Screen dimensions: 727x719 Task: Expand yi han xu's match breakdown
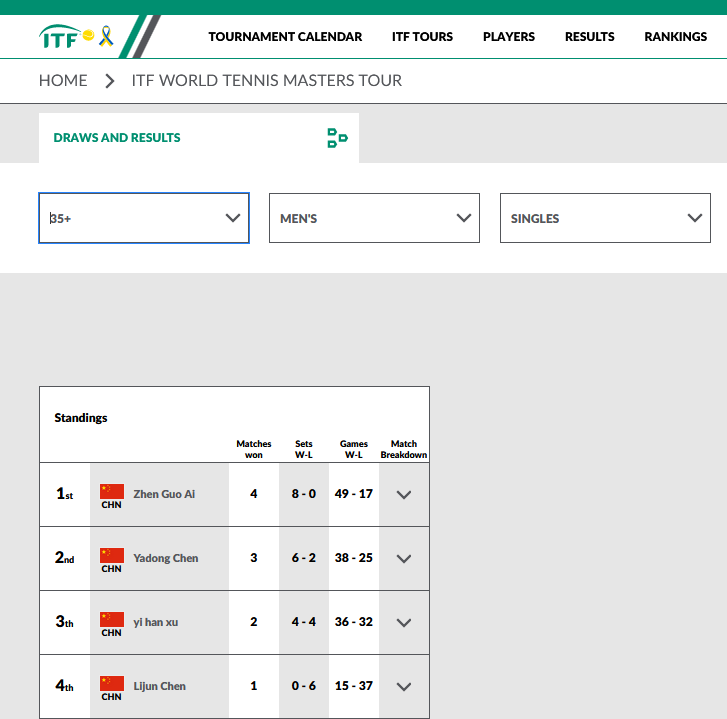404,622
